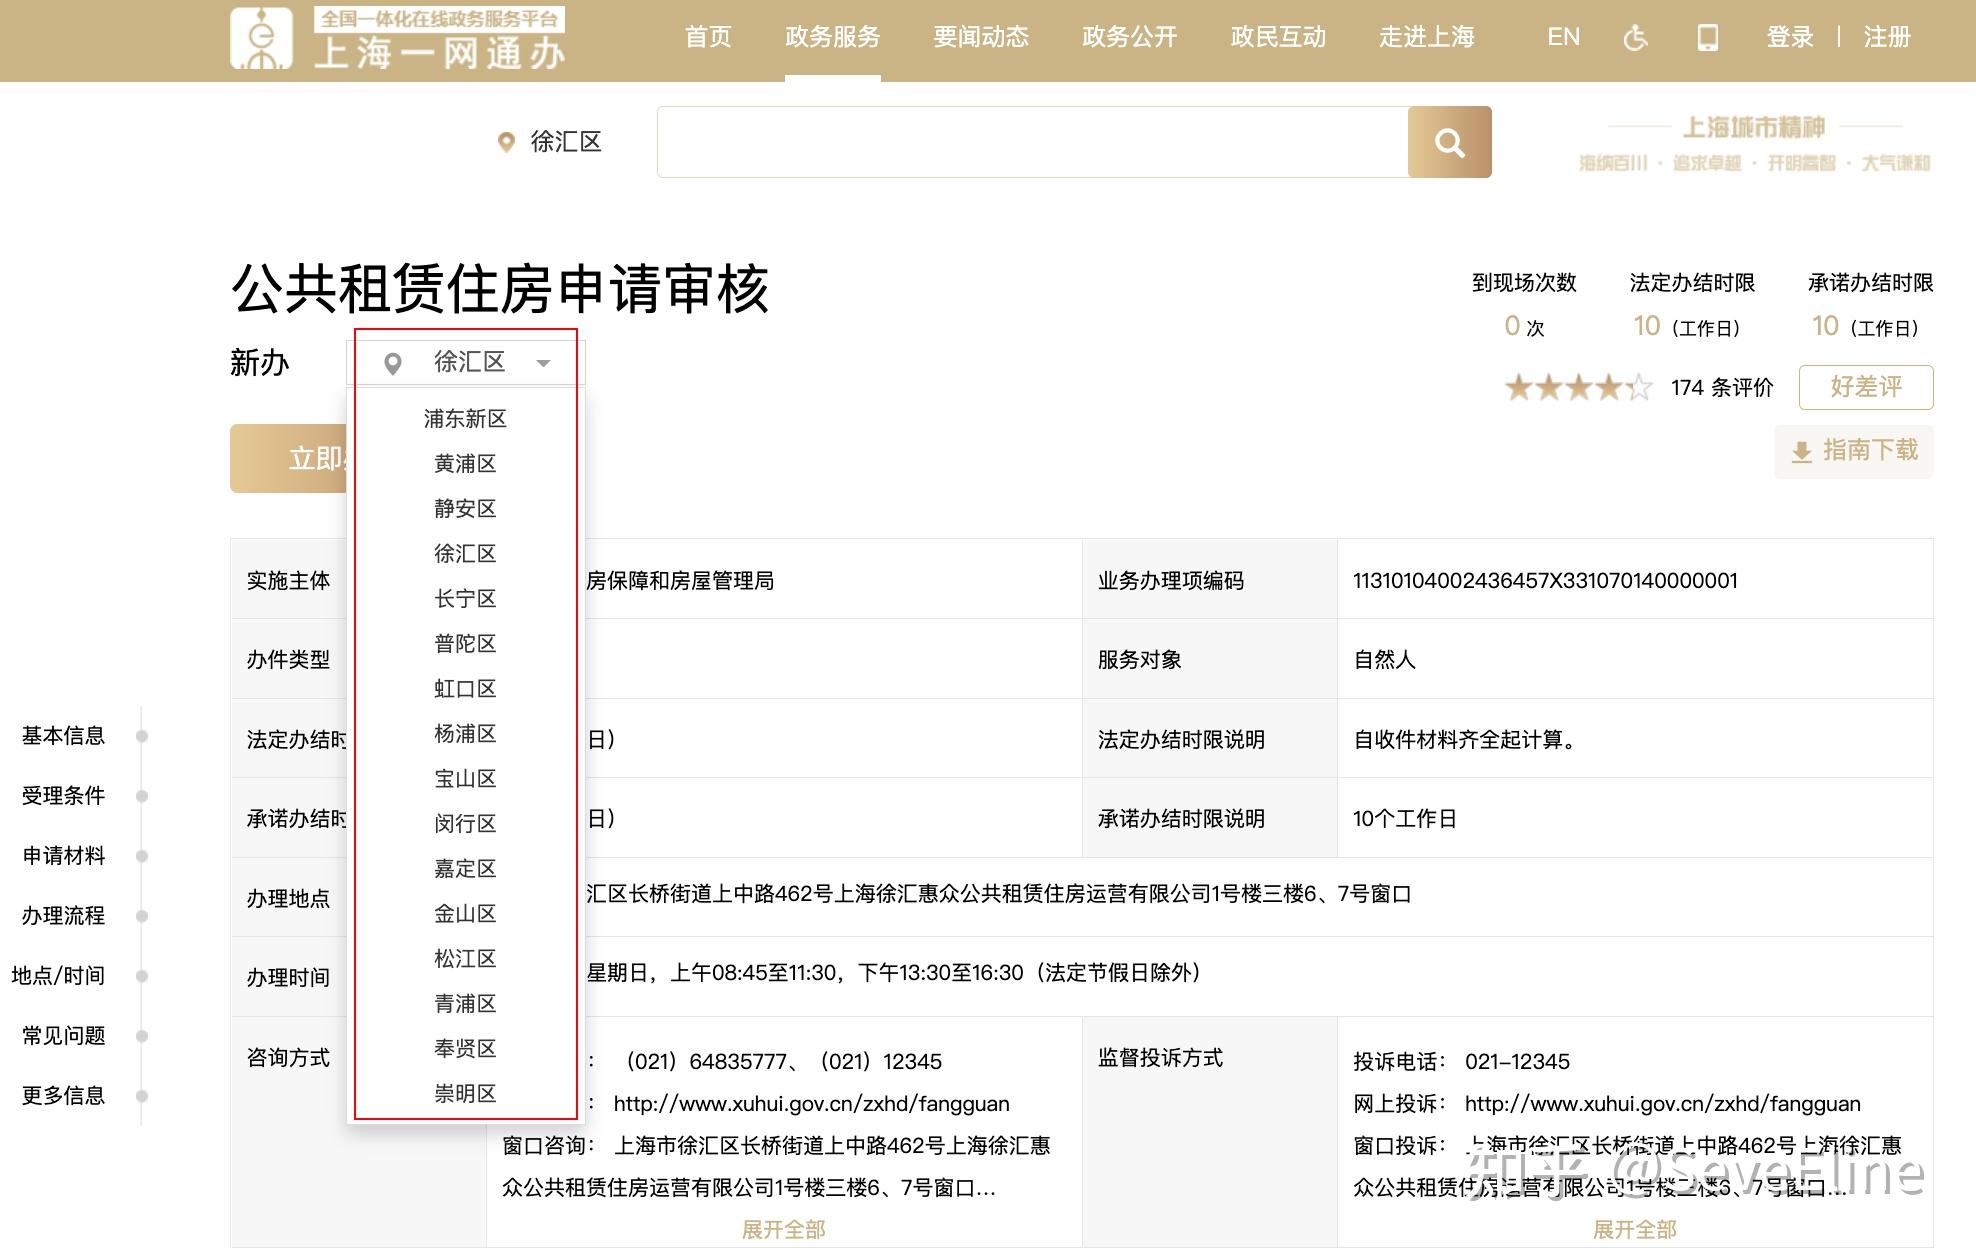This screenshot has width=1976, height=1254.
Task: Open the 网上投诉 xuhui.gov.cn link
Action: pyautogui.click(x=1662, y=1103)
